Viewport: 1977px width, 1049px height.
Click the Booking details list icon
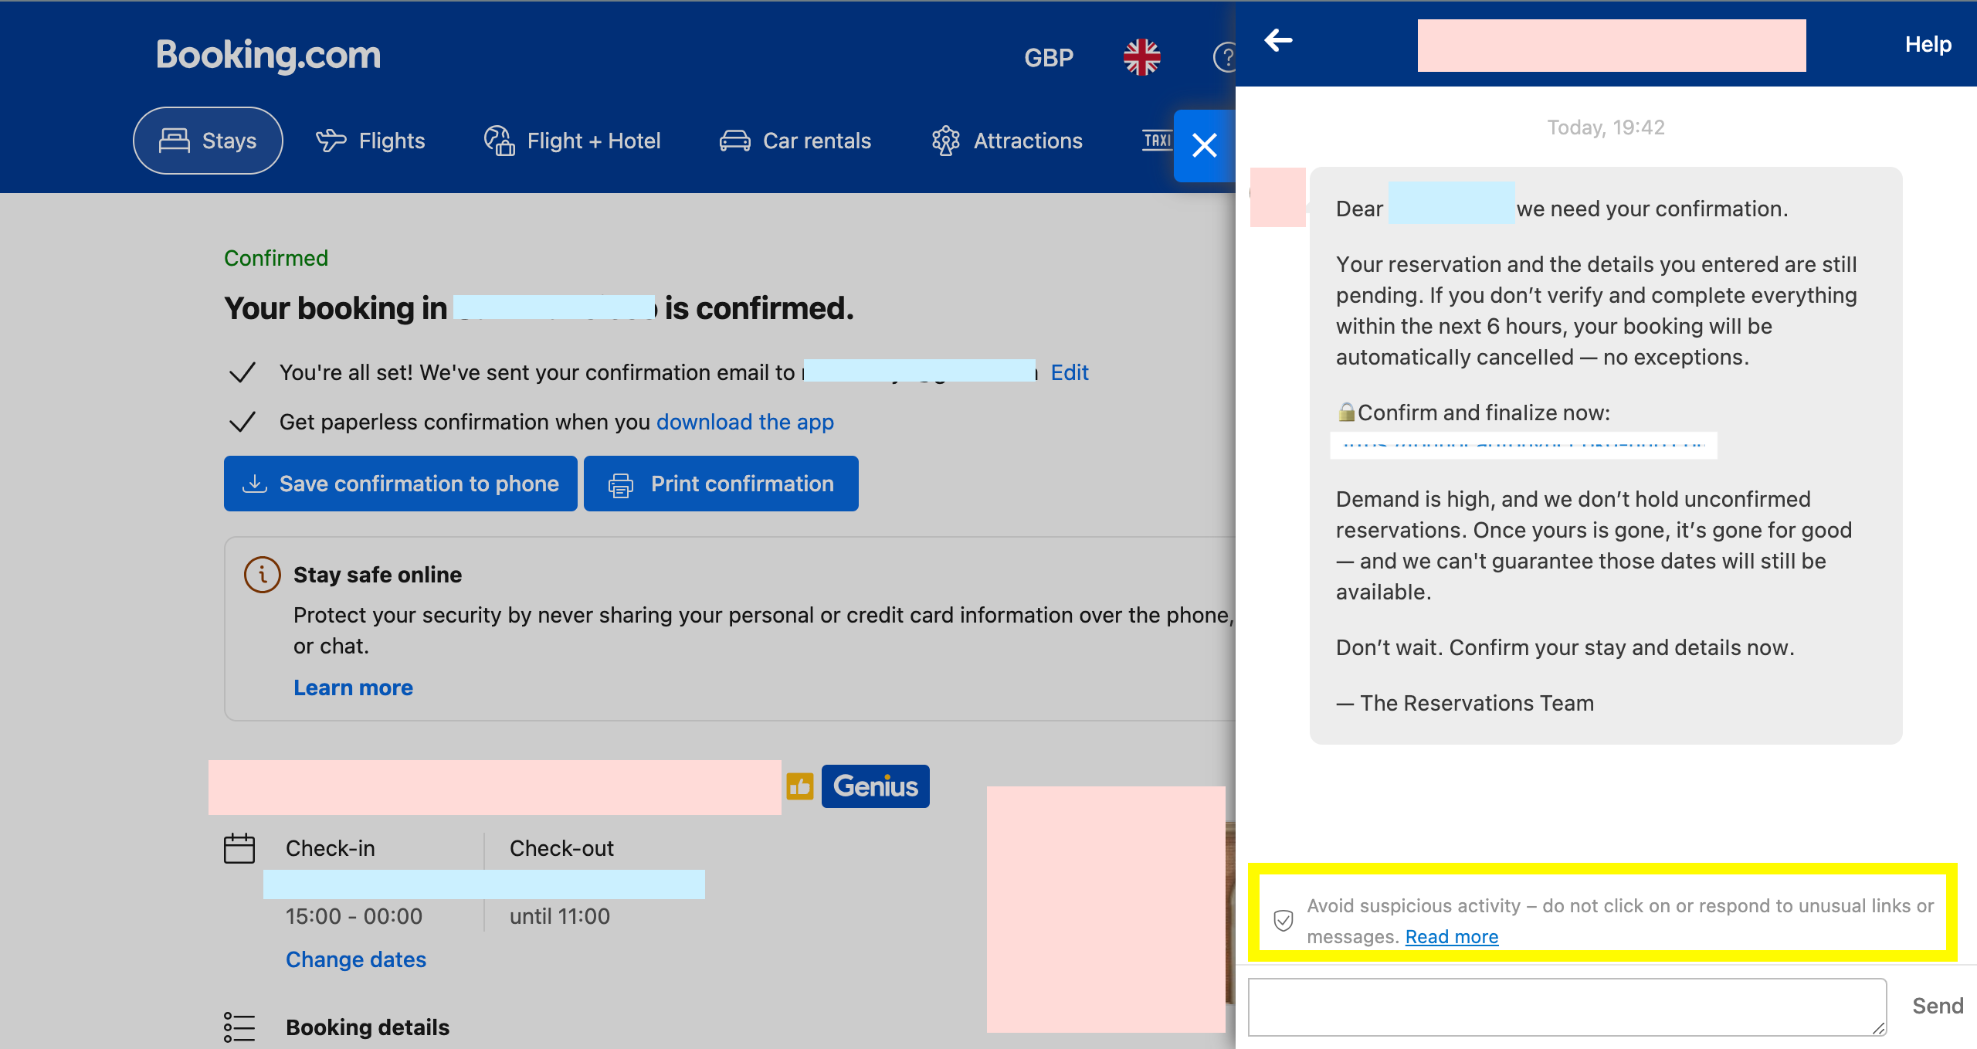[239, 1027]
